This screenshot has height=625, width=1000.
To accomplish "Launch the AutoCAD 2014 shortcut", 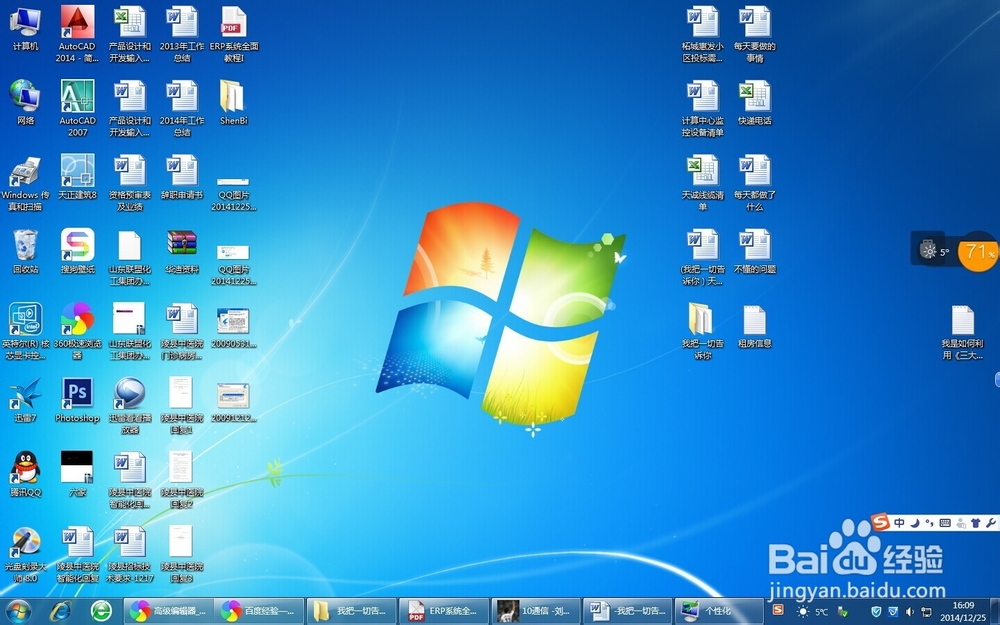I will pos(77,33).
